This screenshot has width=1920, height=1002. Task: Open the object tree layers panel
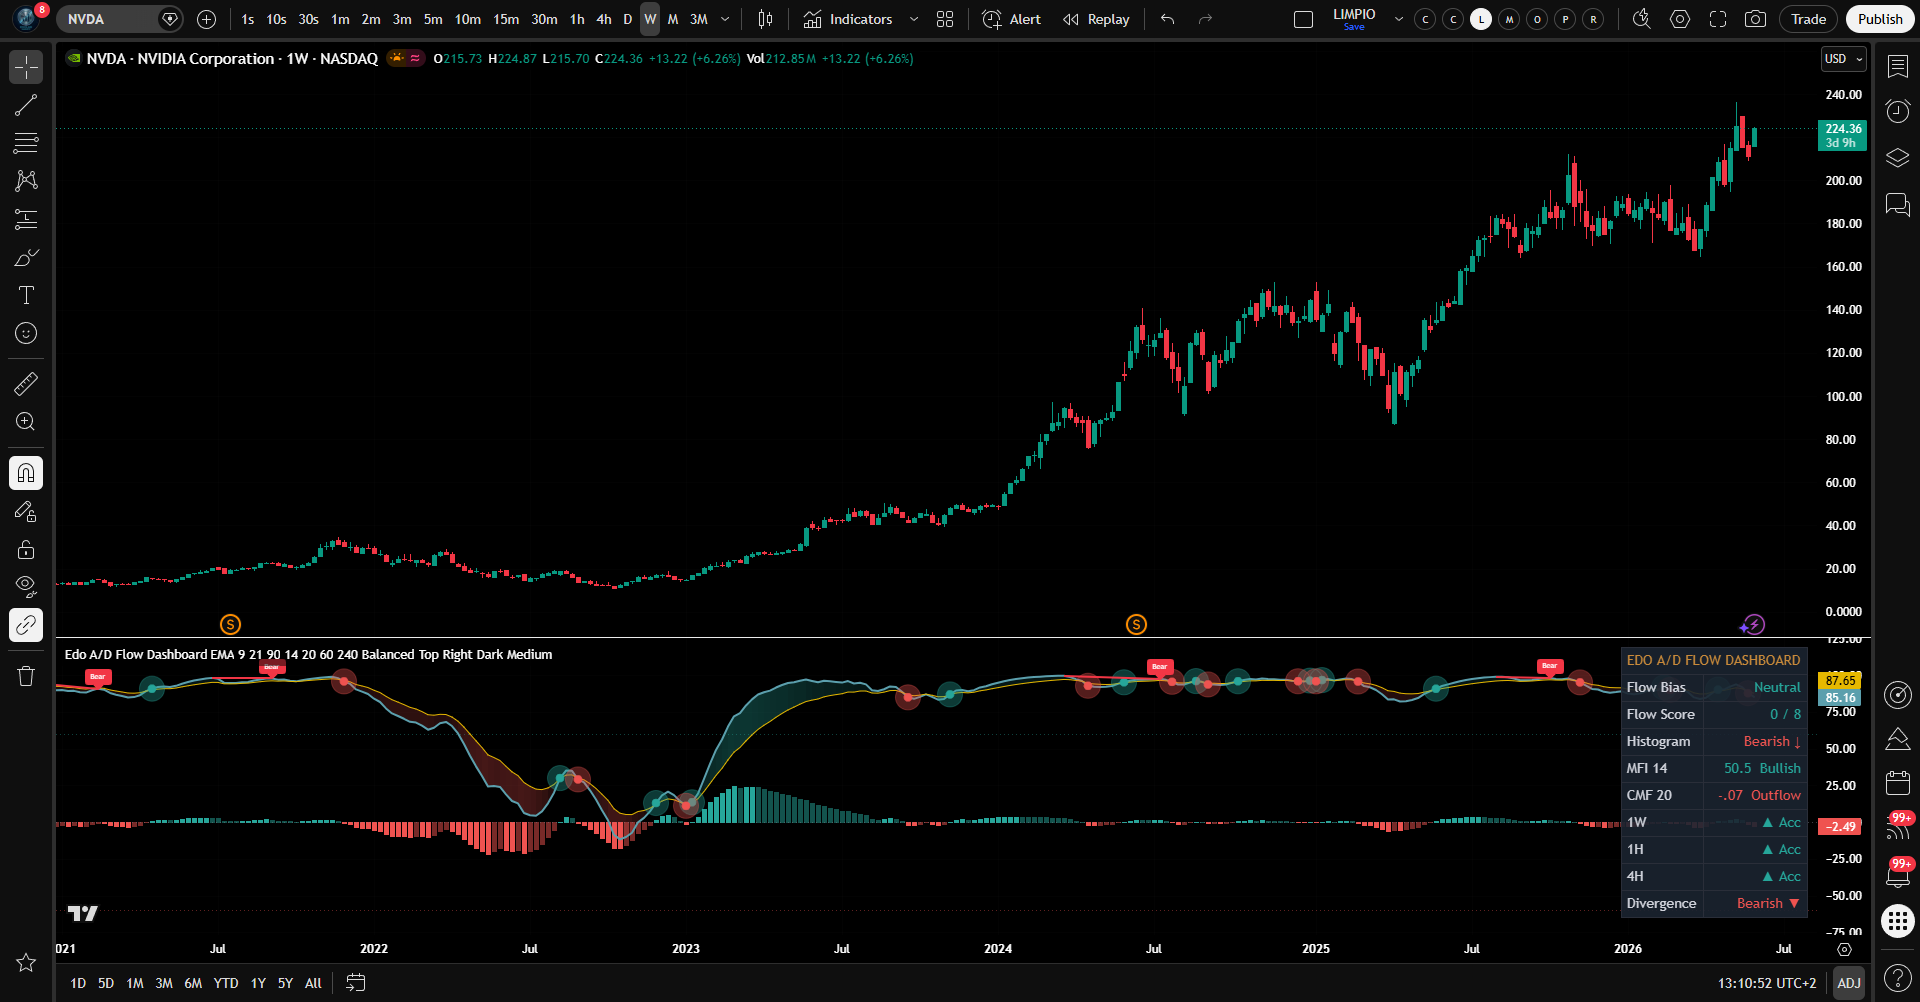coord(1897,157)
